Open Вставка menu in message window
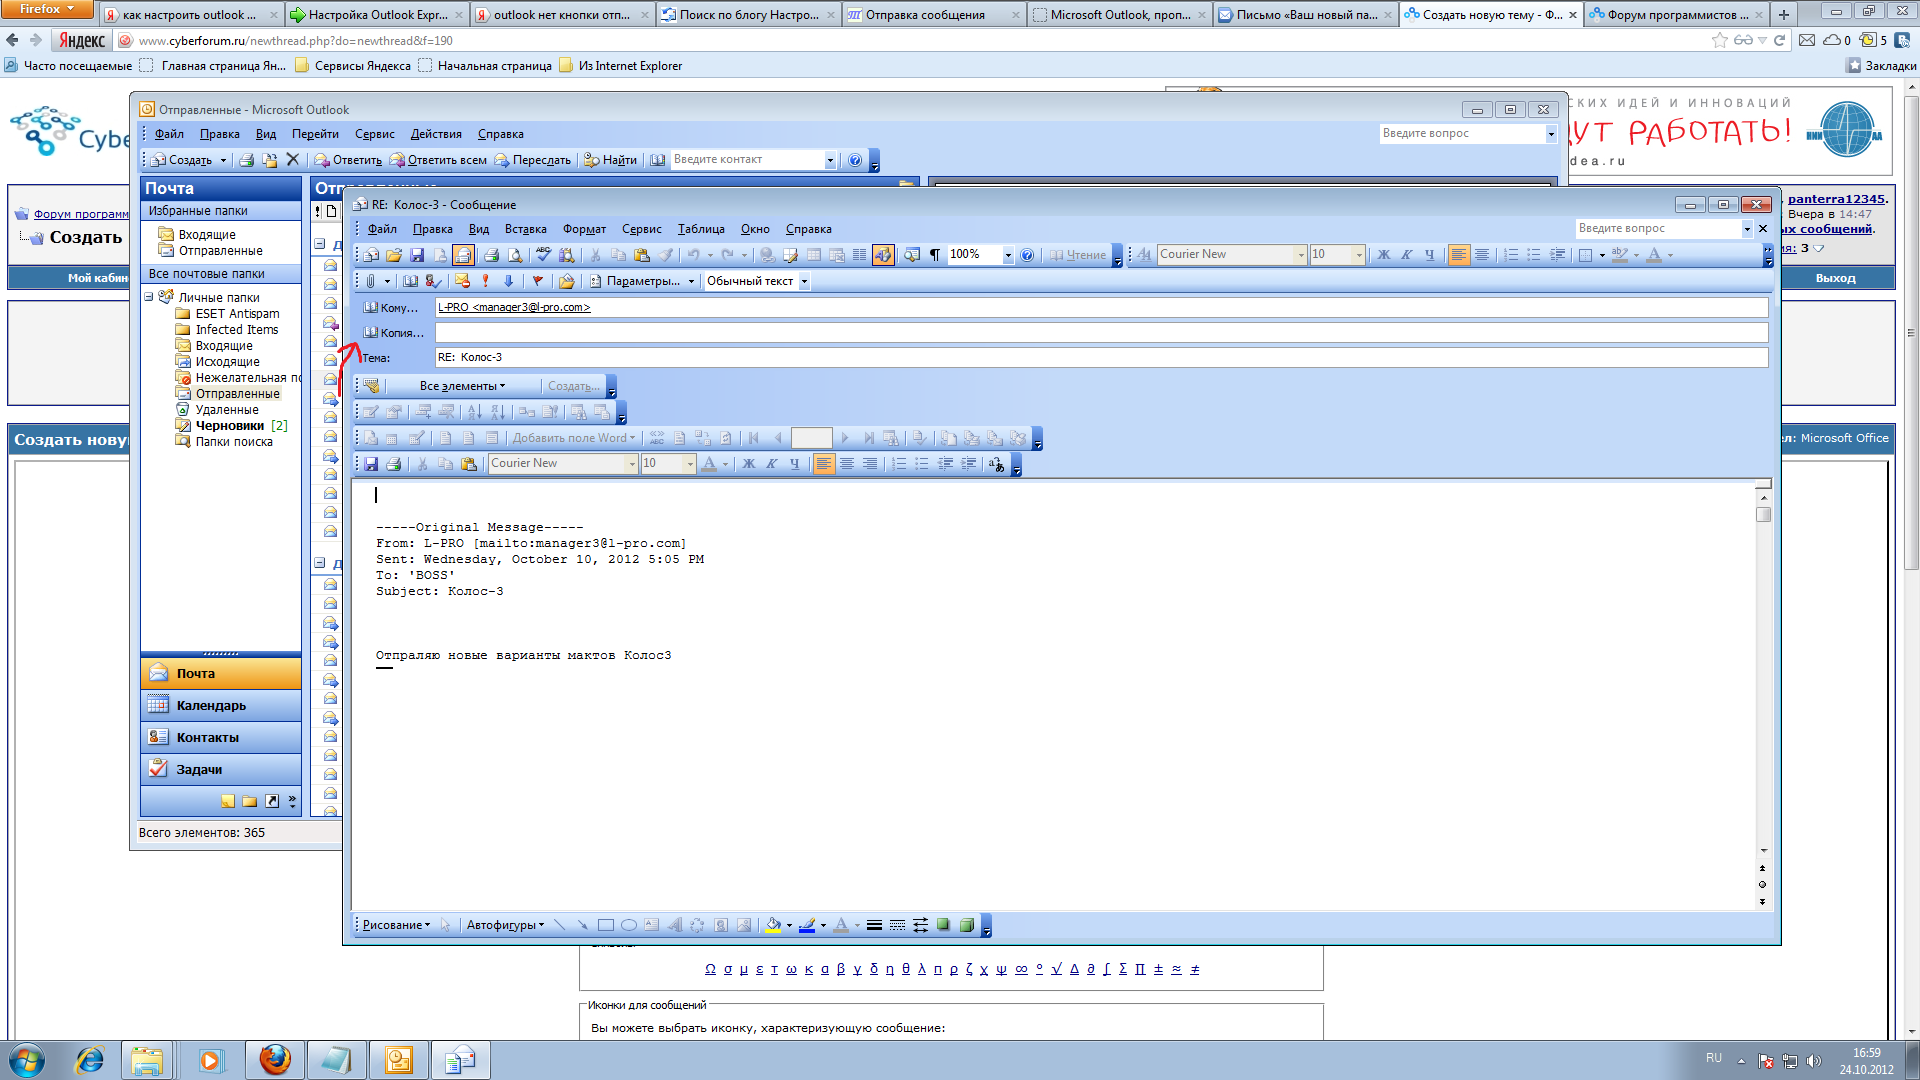 pos(525,229)
